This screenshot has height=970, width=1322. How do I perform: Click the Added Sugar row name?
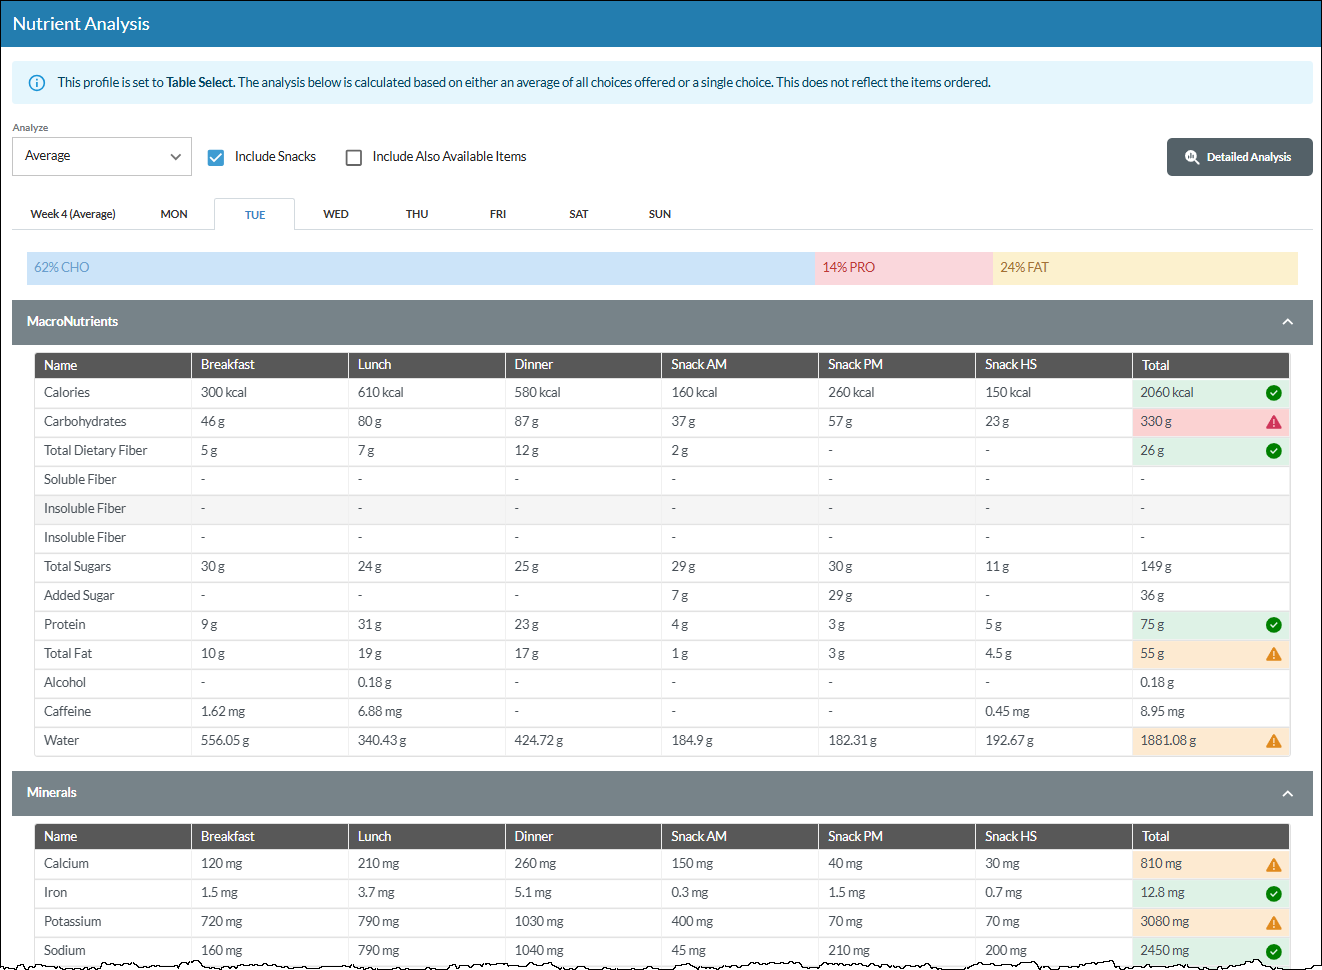[x=79, y=596]
